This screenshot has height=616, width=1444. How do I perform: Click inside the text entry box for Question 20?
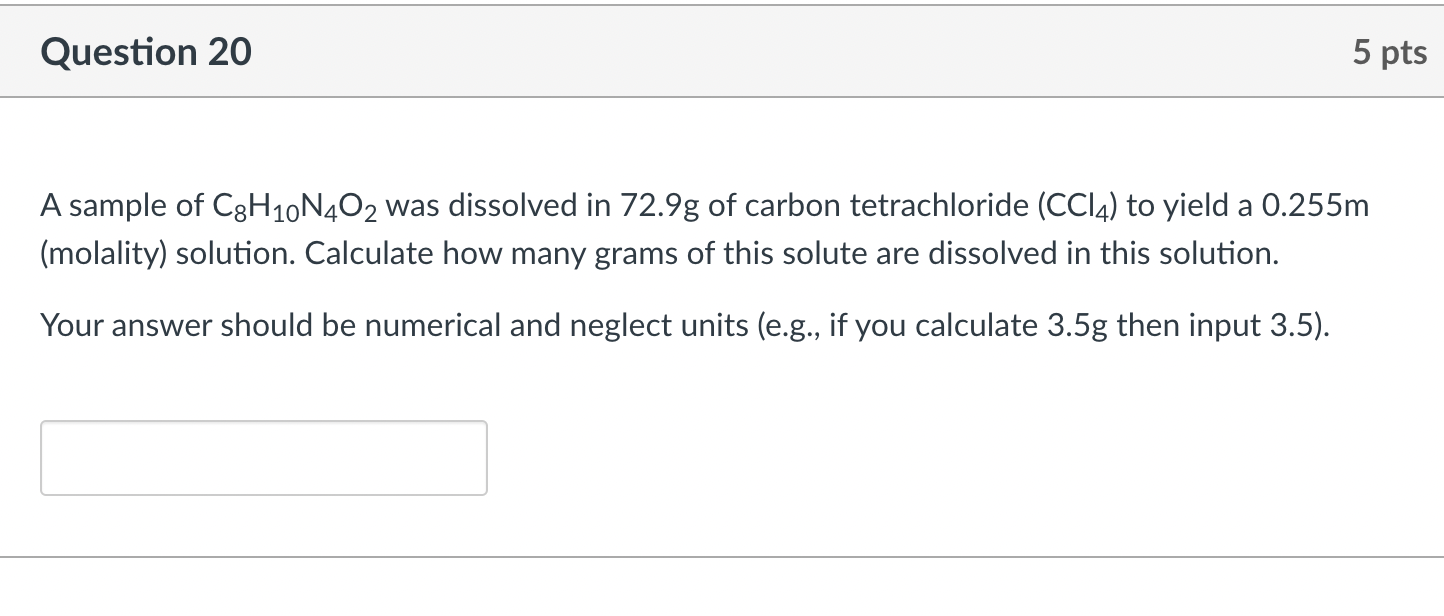click(263, 457)
